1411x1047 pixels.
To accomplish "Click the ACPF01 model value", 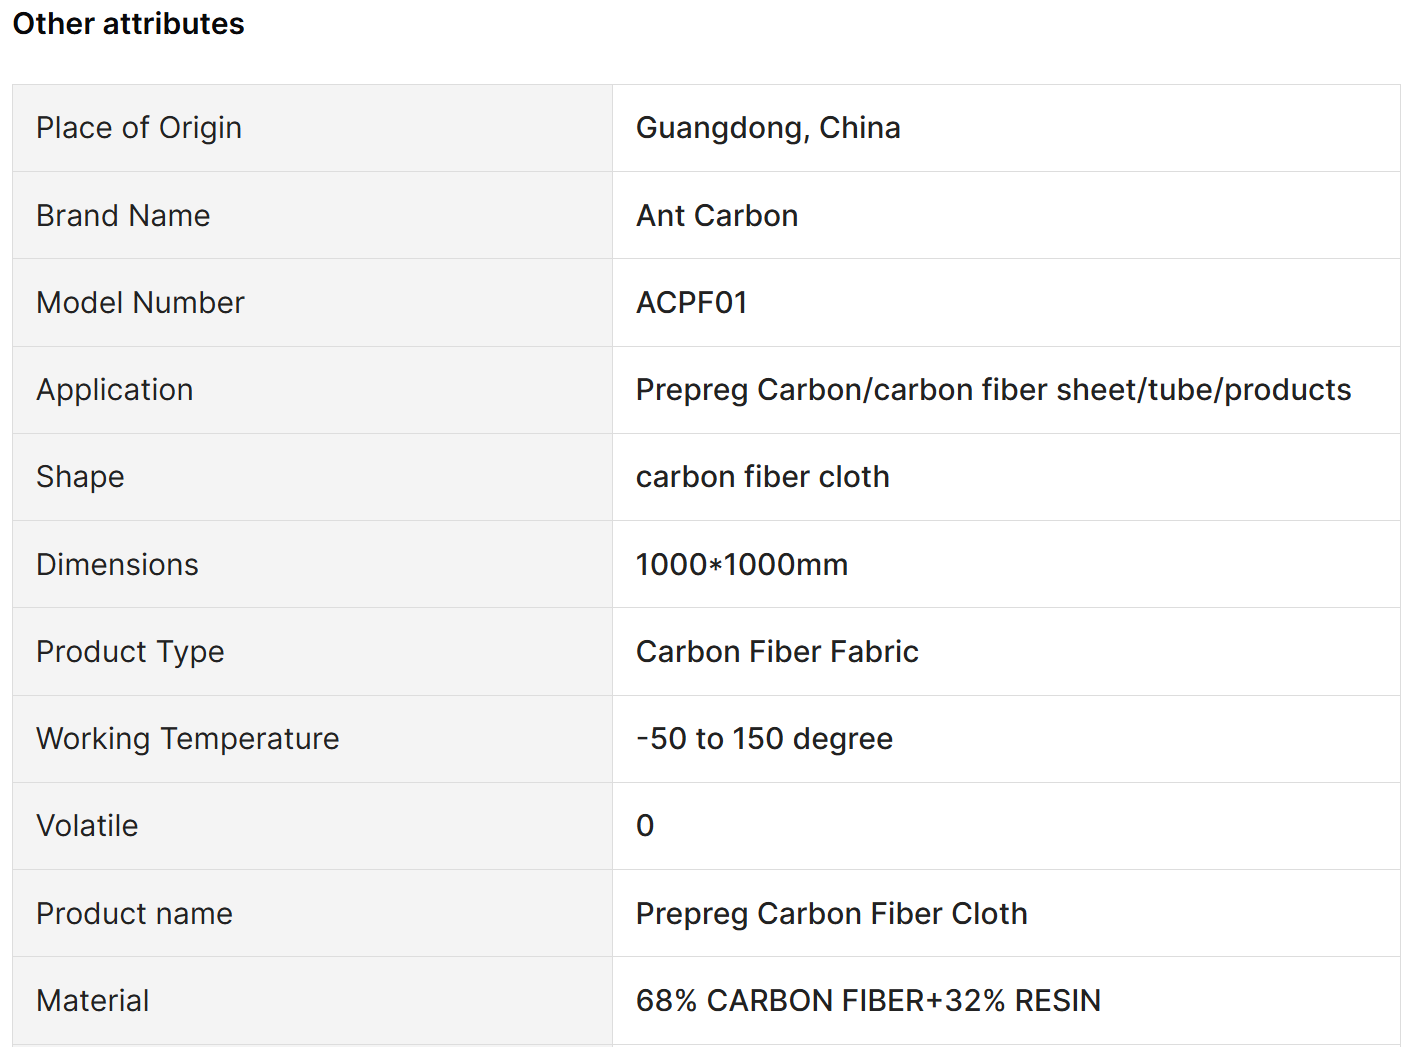I will click(692, 303).
